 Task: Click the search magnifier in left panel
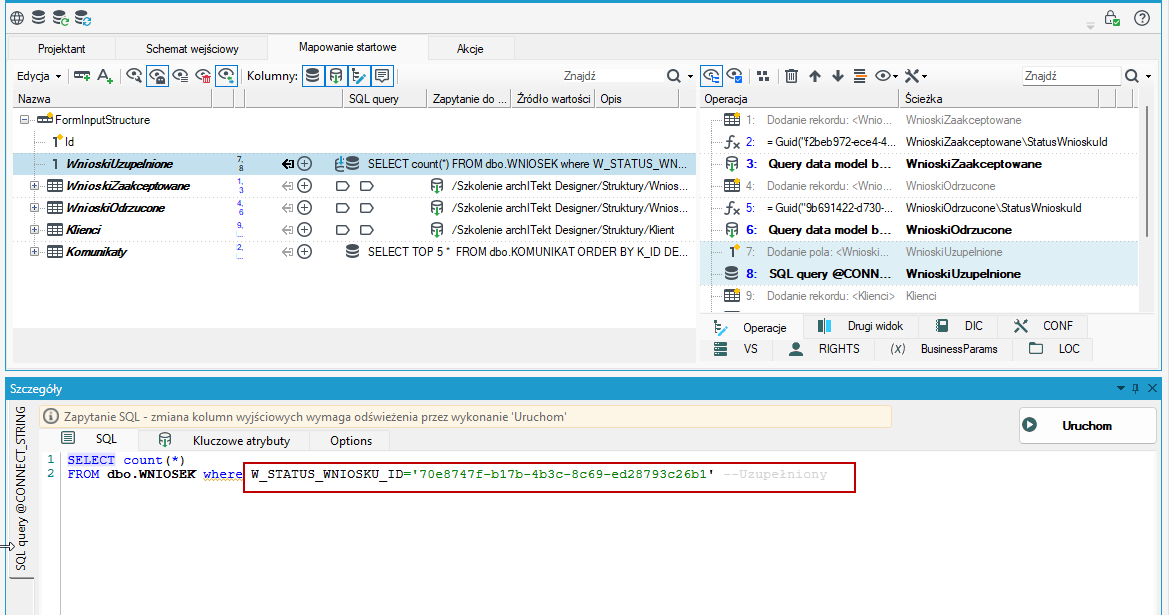[674, 76]
